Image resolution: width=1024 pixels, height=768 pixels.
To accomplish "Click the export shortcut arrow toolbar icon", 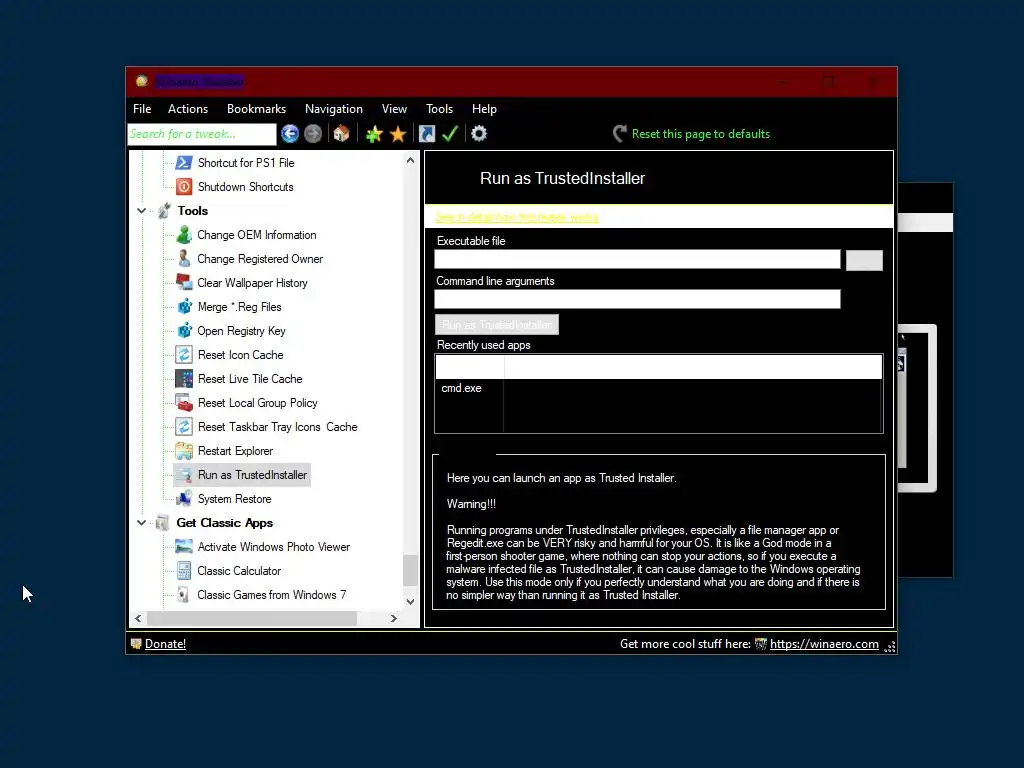I will click(426, 134).
